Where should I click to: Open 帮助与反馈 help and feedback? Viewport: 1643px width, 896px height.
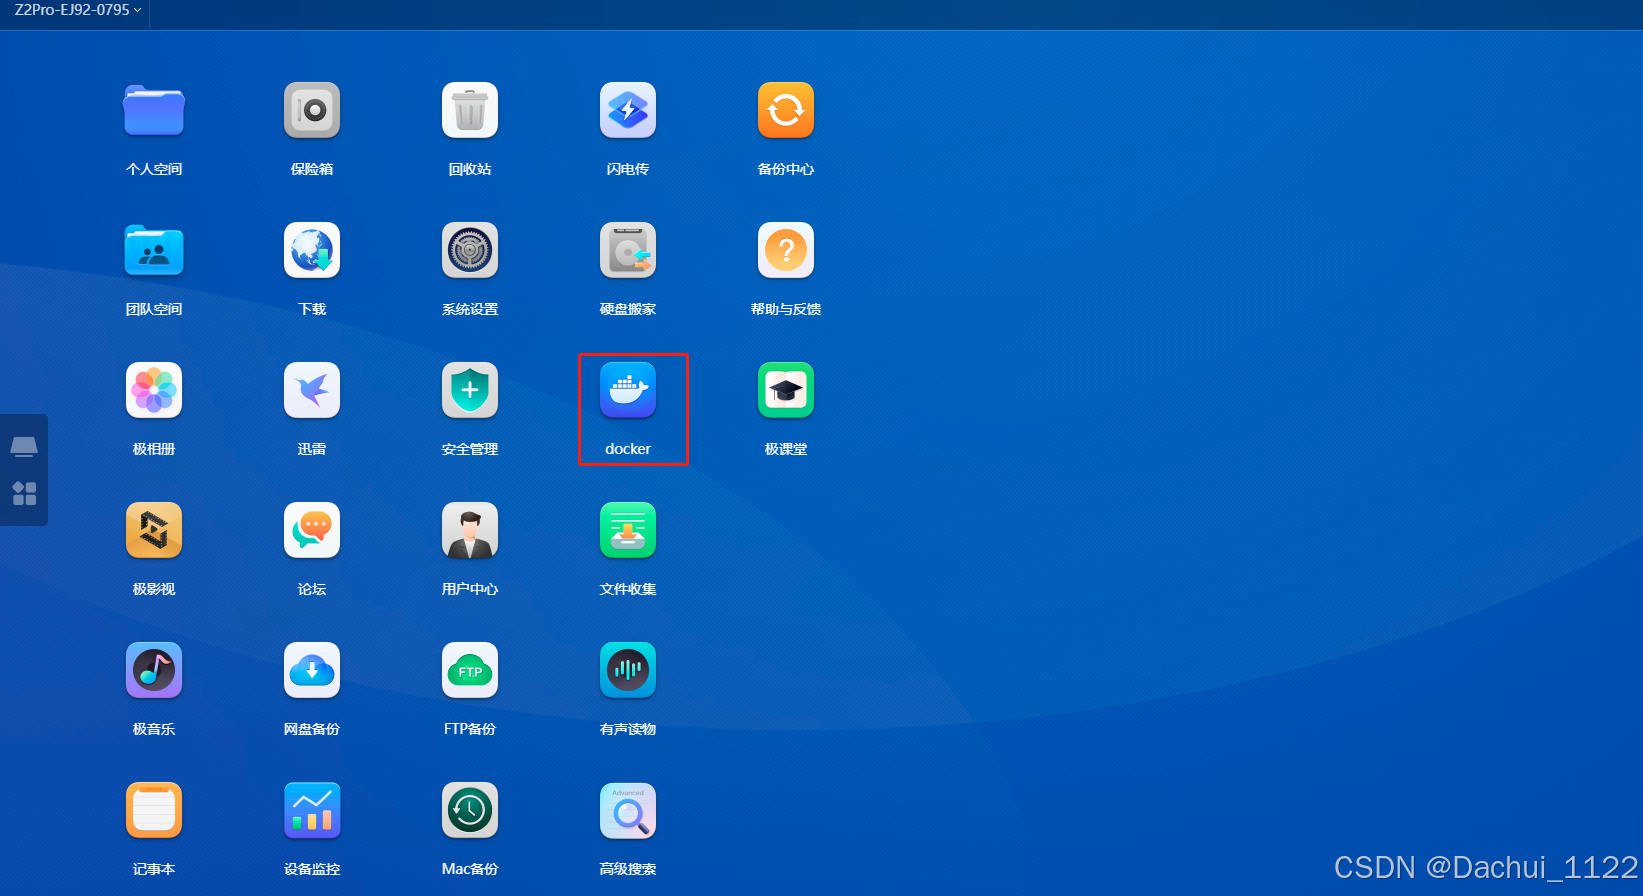(786, 250)
